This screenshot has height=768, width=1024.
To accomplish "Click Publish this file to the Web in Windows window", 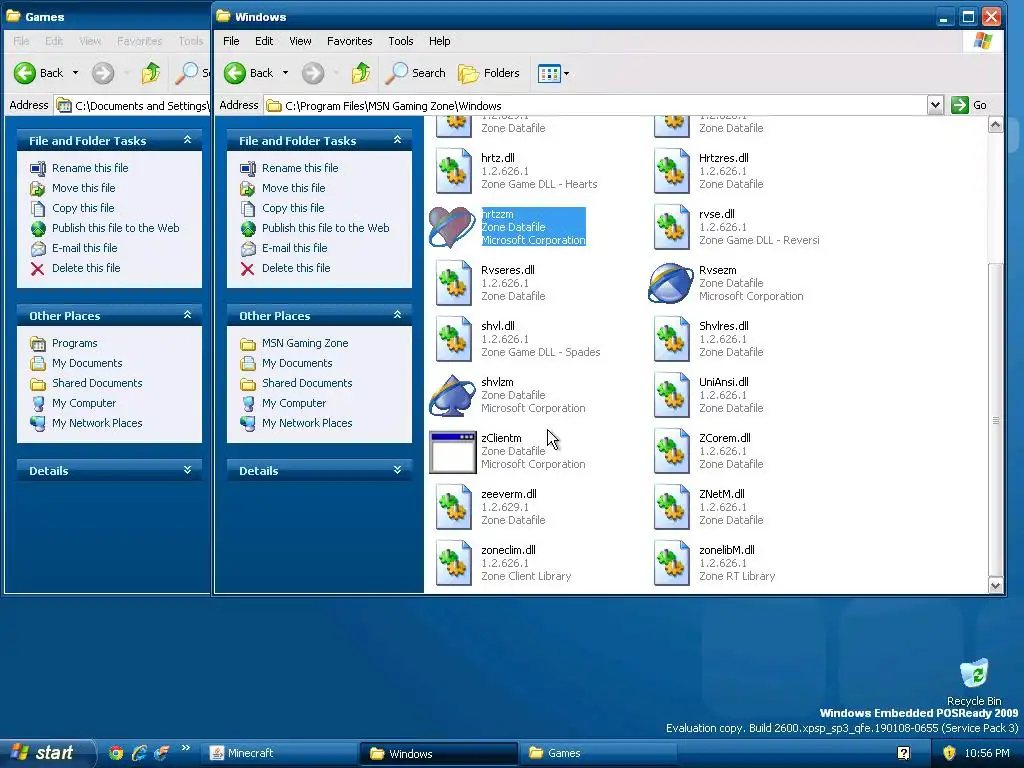I will click(325, 228).
